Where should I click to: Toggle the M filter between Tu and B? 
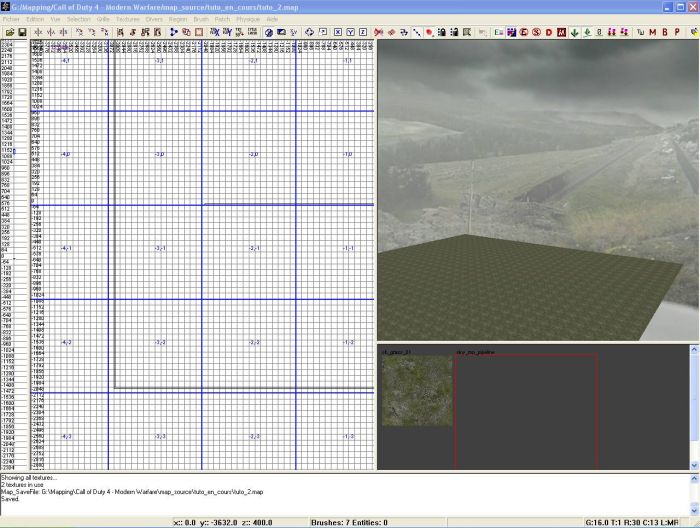[653, 32]
